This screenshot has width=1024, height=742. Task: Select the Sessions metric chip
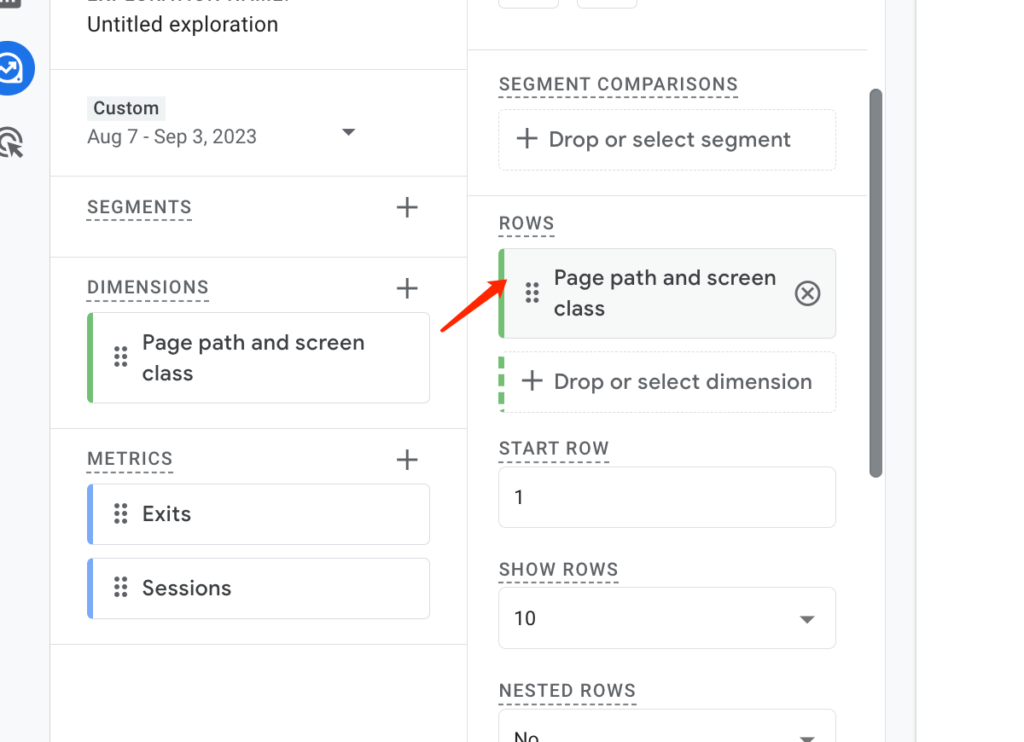[x=259, y=588]
